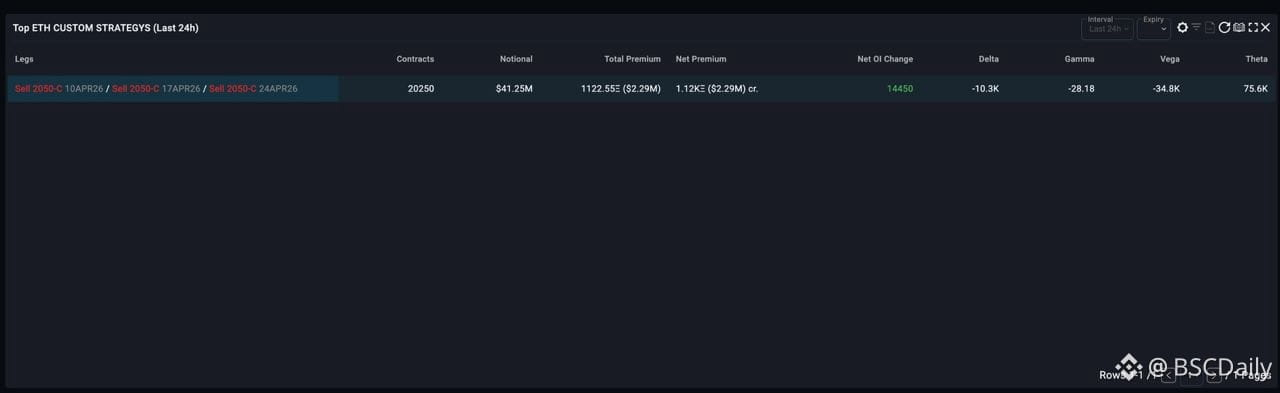Screen dimensions: 1280x393
Task: Open the Interval Last 24h dropdown
Action: point(1108,28)
